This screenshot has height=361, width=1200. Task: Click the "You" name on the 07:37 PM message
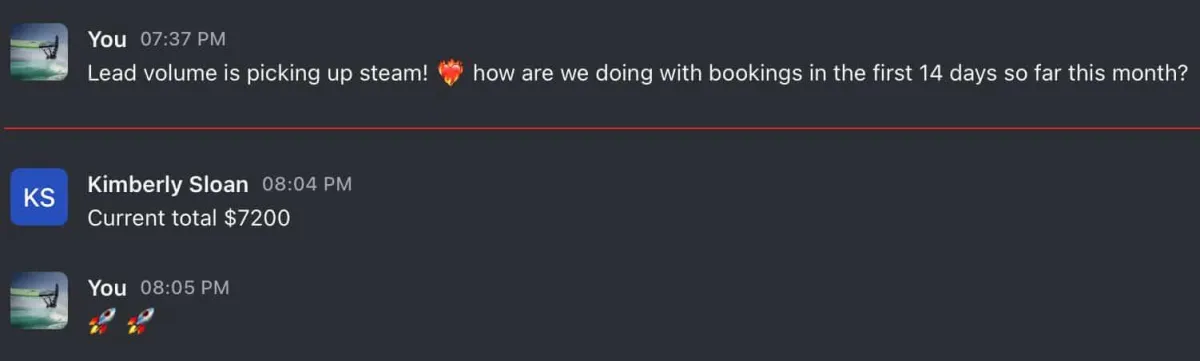(x=107, y=39)
